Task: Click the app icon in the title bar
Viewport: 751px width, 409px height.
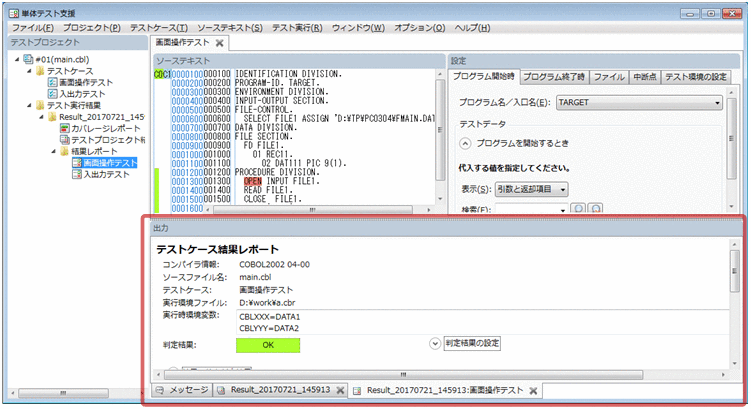Action: (13, 13)
